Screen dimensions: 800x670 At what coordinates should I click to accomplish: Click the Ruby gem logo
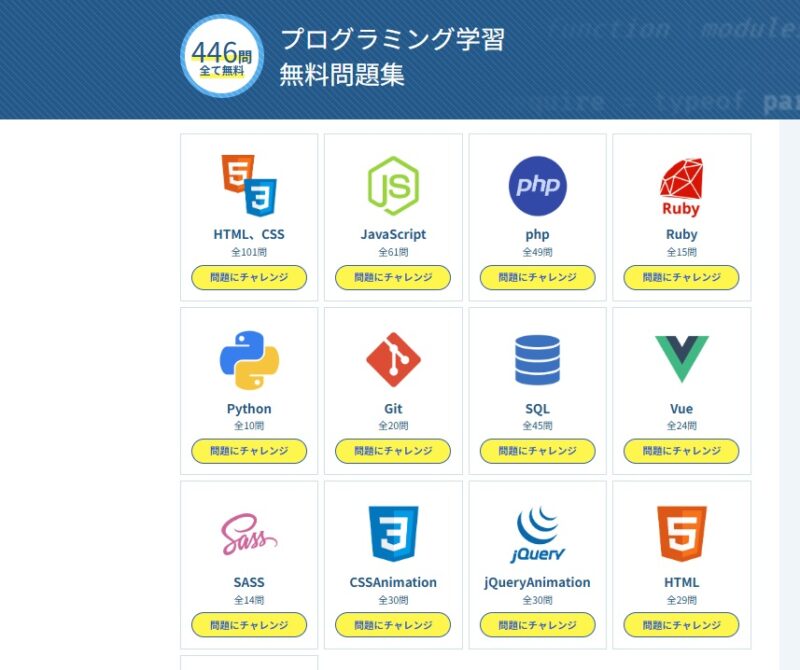coord(681,186)
